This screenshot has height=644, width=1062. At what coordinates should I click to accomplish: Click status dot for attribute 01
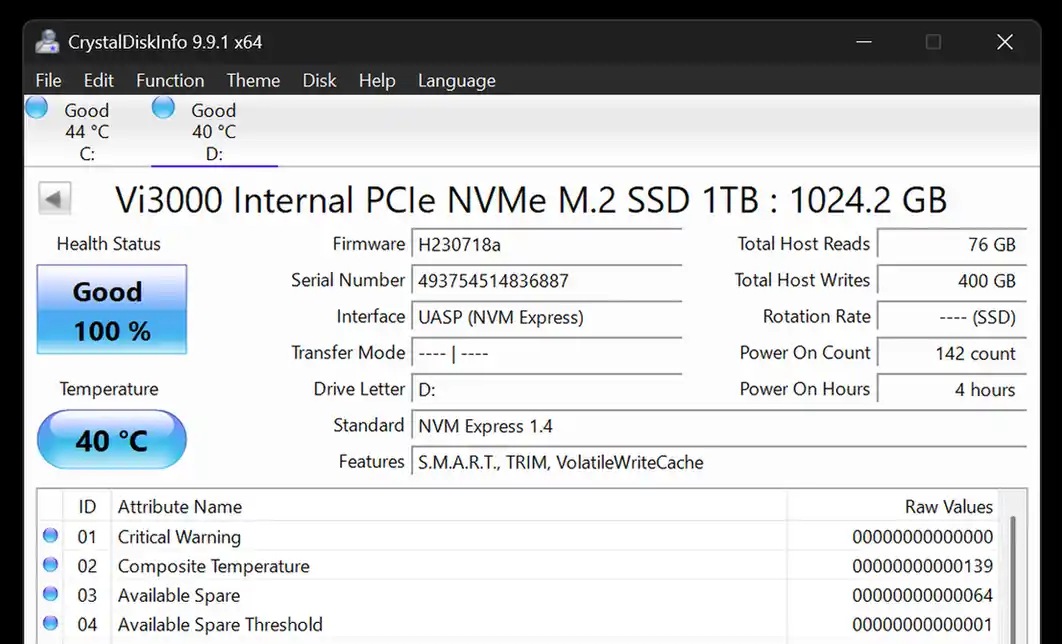click(x=50, y=536)
